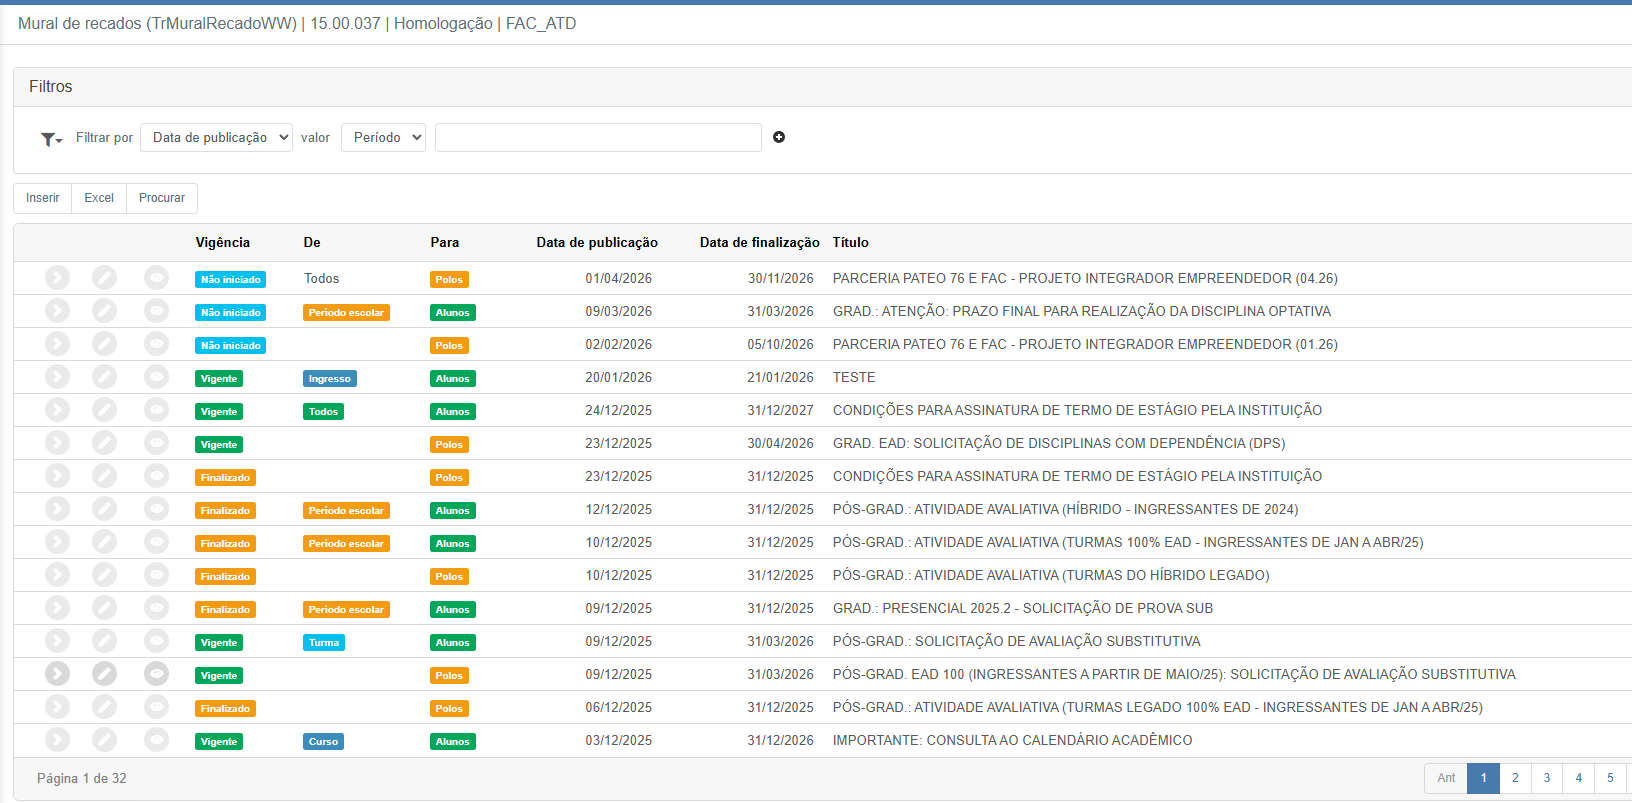Viewport: 1632px width, 803px height.
Task: Go to page 3 of results
Action: point(1547,778)
